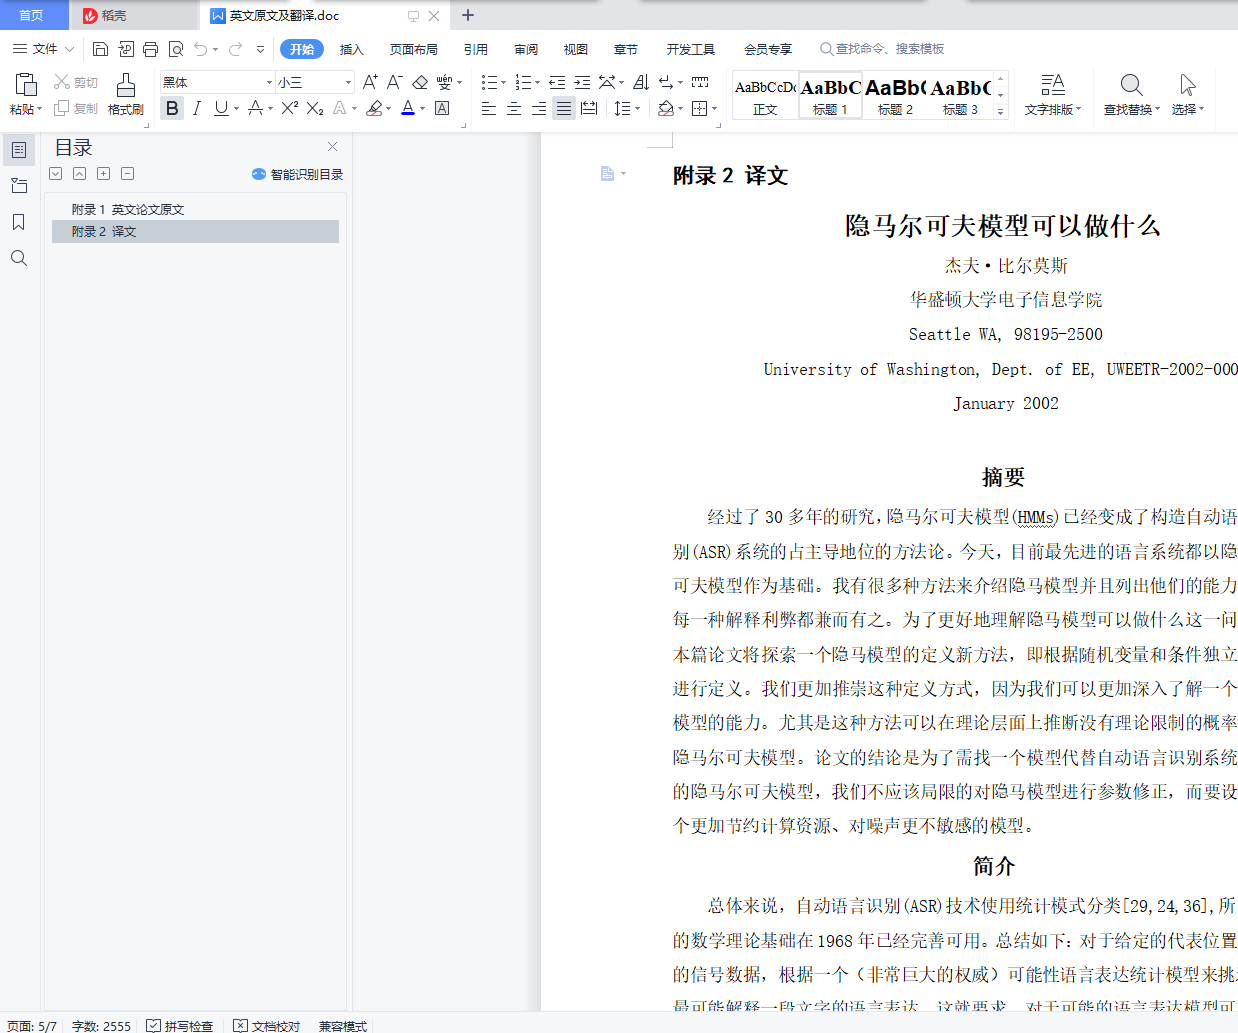Click the Paste clipboard icon
Viewport: 1238px width, 1033px height.
tap(26, 84)
